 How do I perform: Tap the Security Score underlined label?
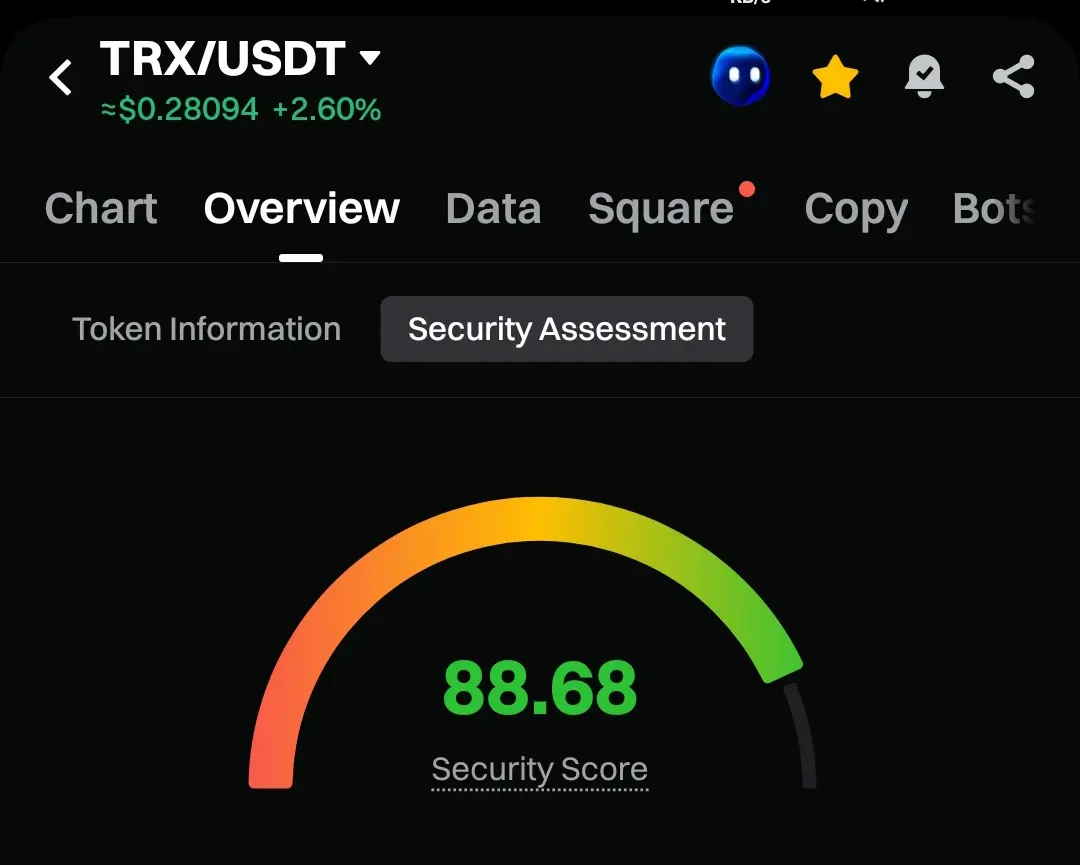pyautogui.click(x=539, y=770)
